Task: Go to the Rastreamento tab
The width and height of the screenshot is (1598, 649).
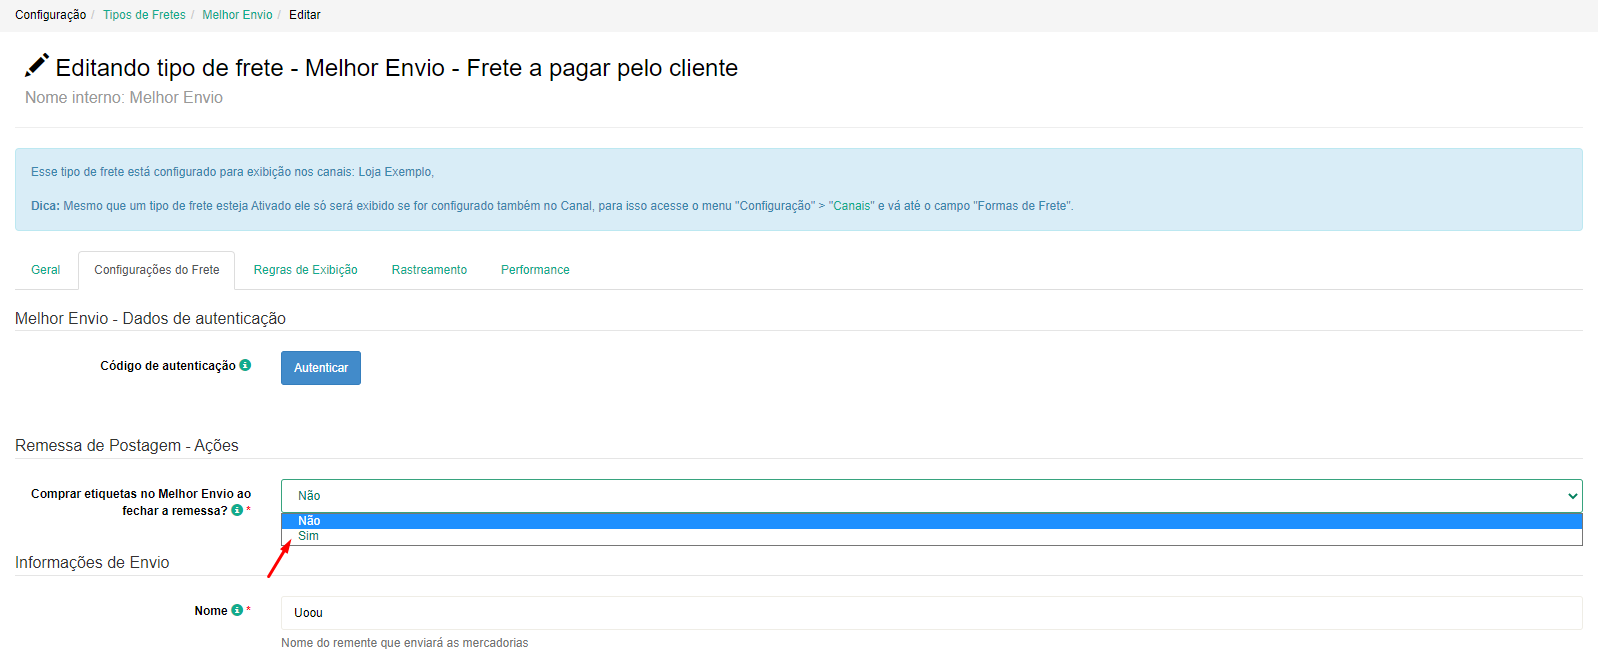Action: (429, 270)
